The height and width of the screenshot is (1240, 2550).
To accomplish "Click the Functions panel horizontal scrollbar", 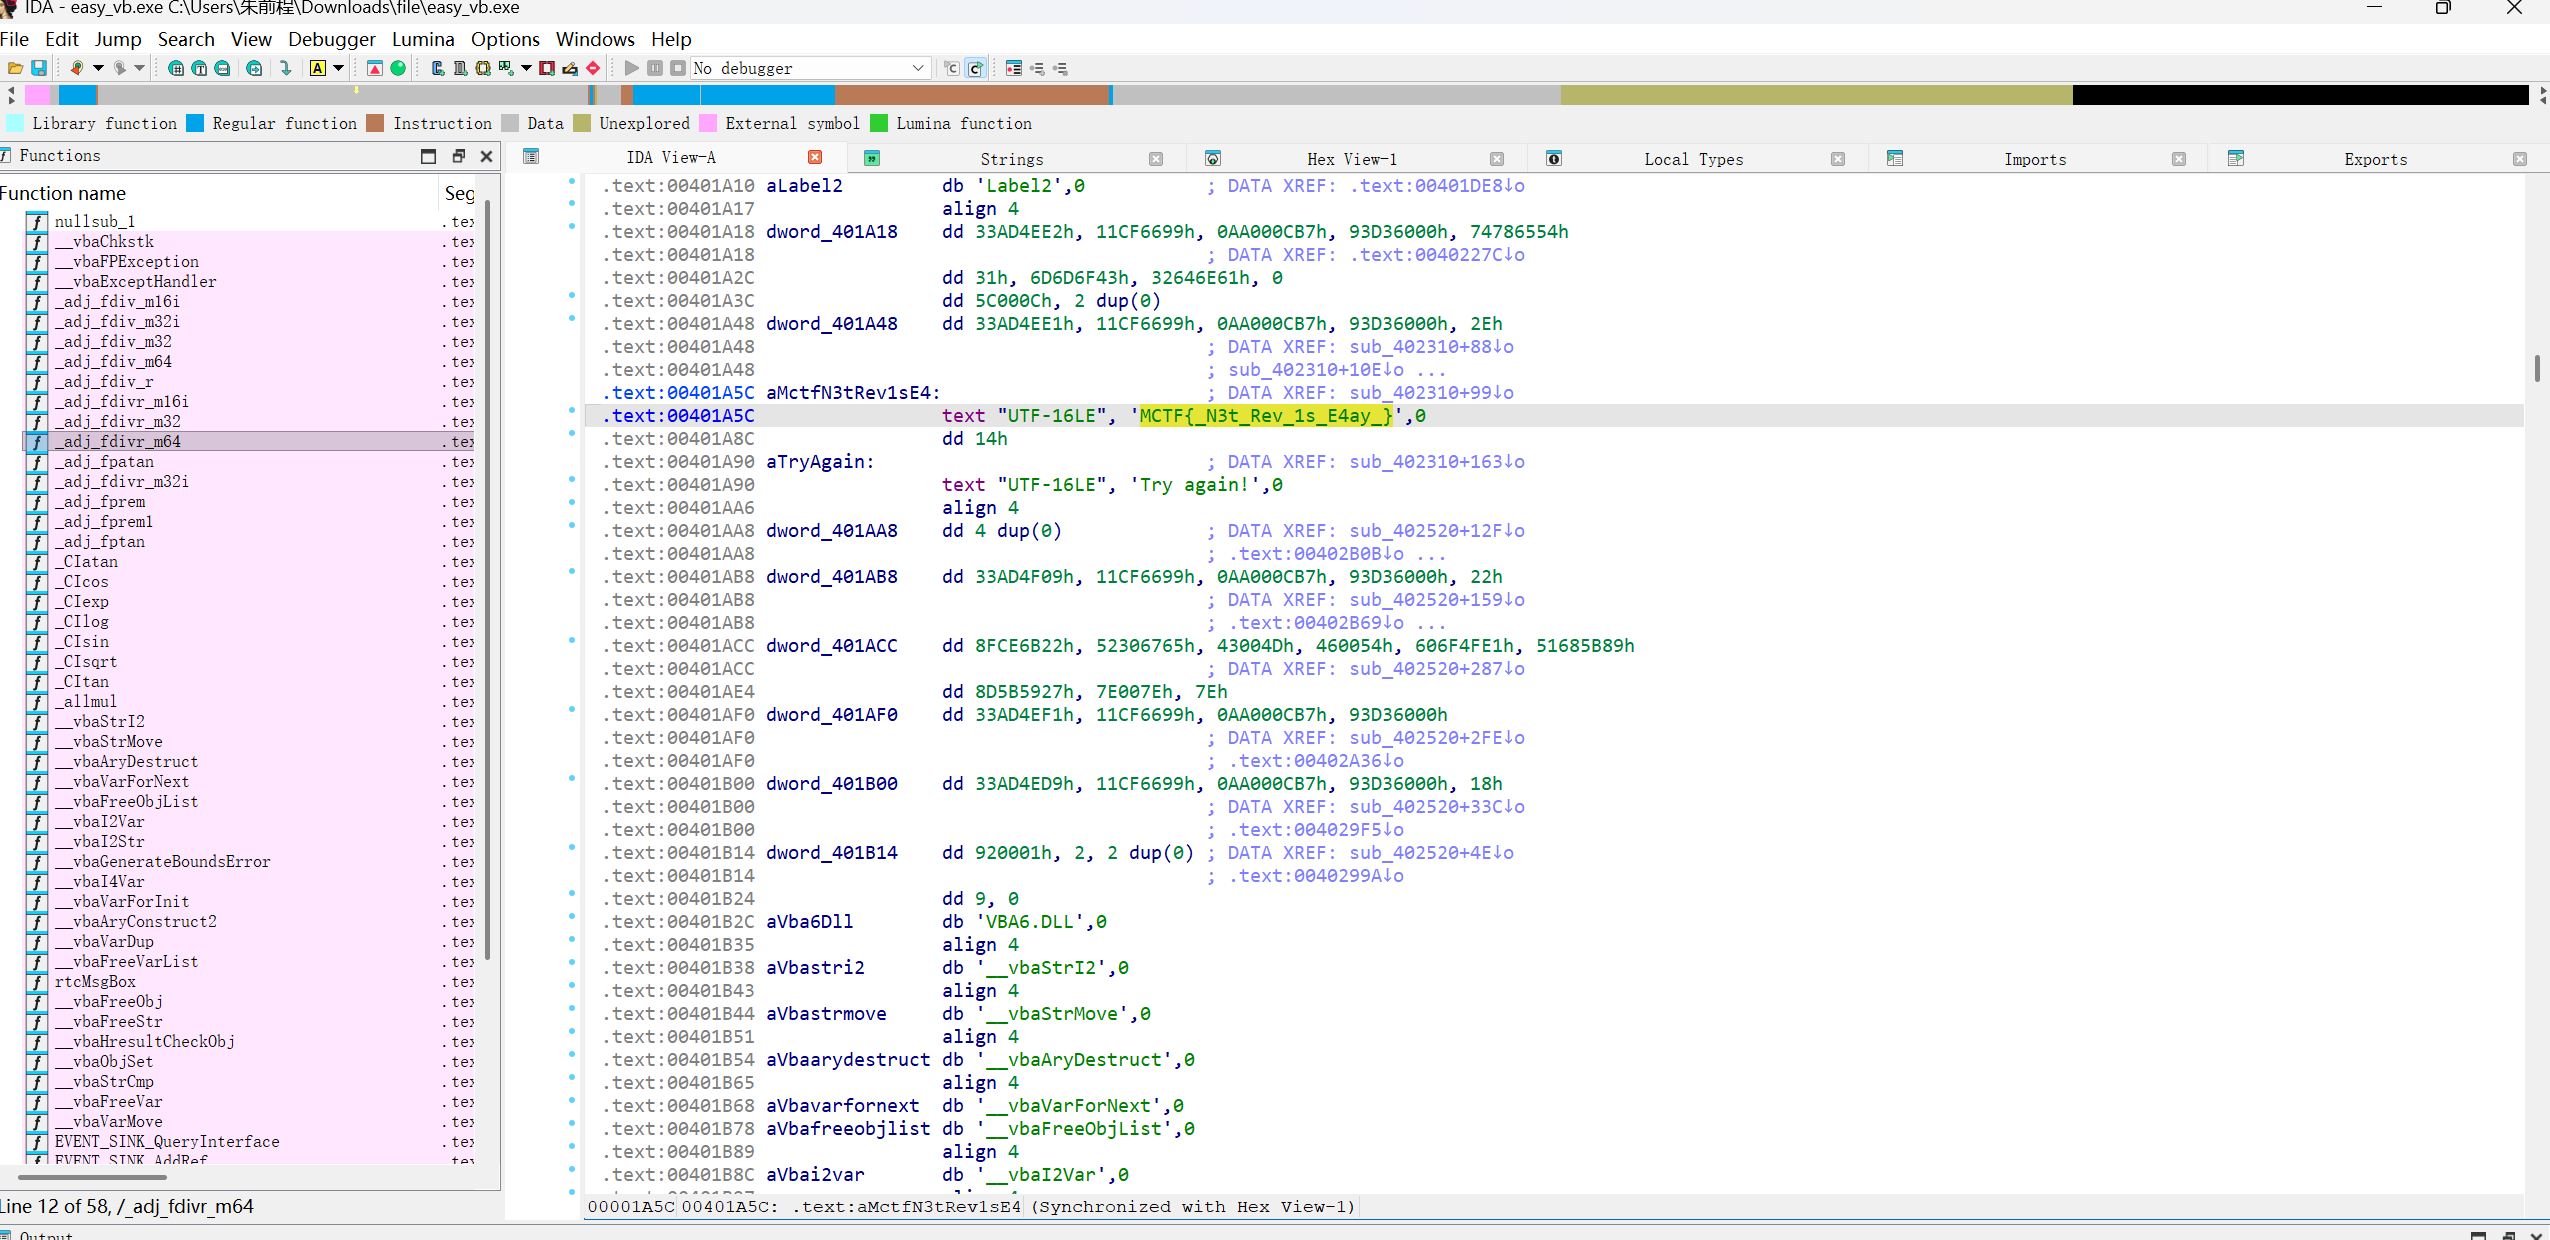I will [x=92, y=1177].
